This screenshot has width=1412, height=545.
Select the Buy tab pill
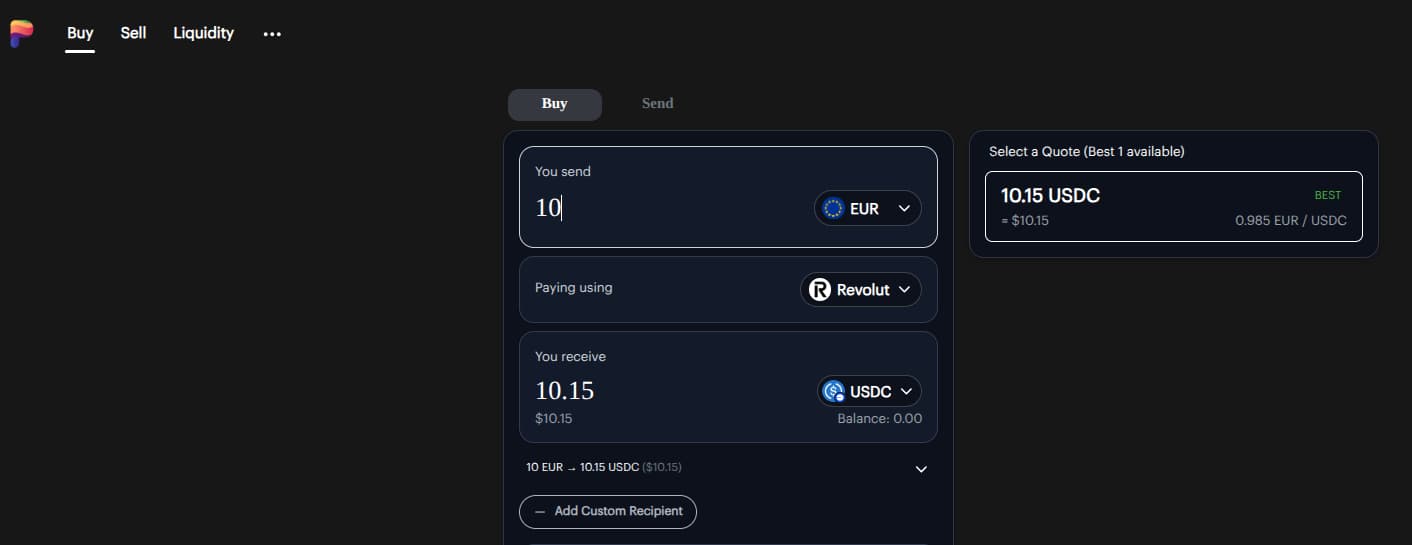(554, 104)
